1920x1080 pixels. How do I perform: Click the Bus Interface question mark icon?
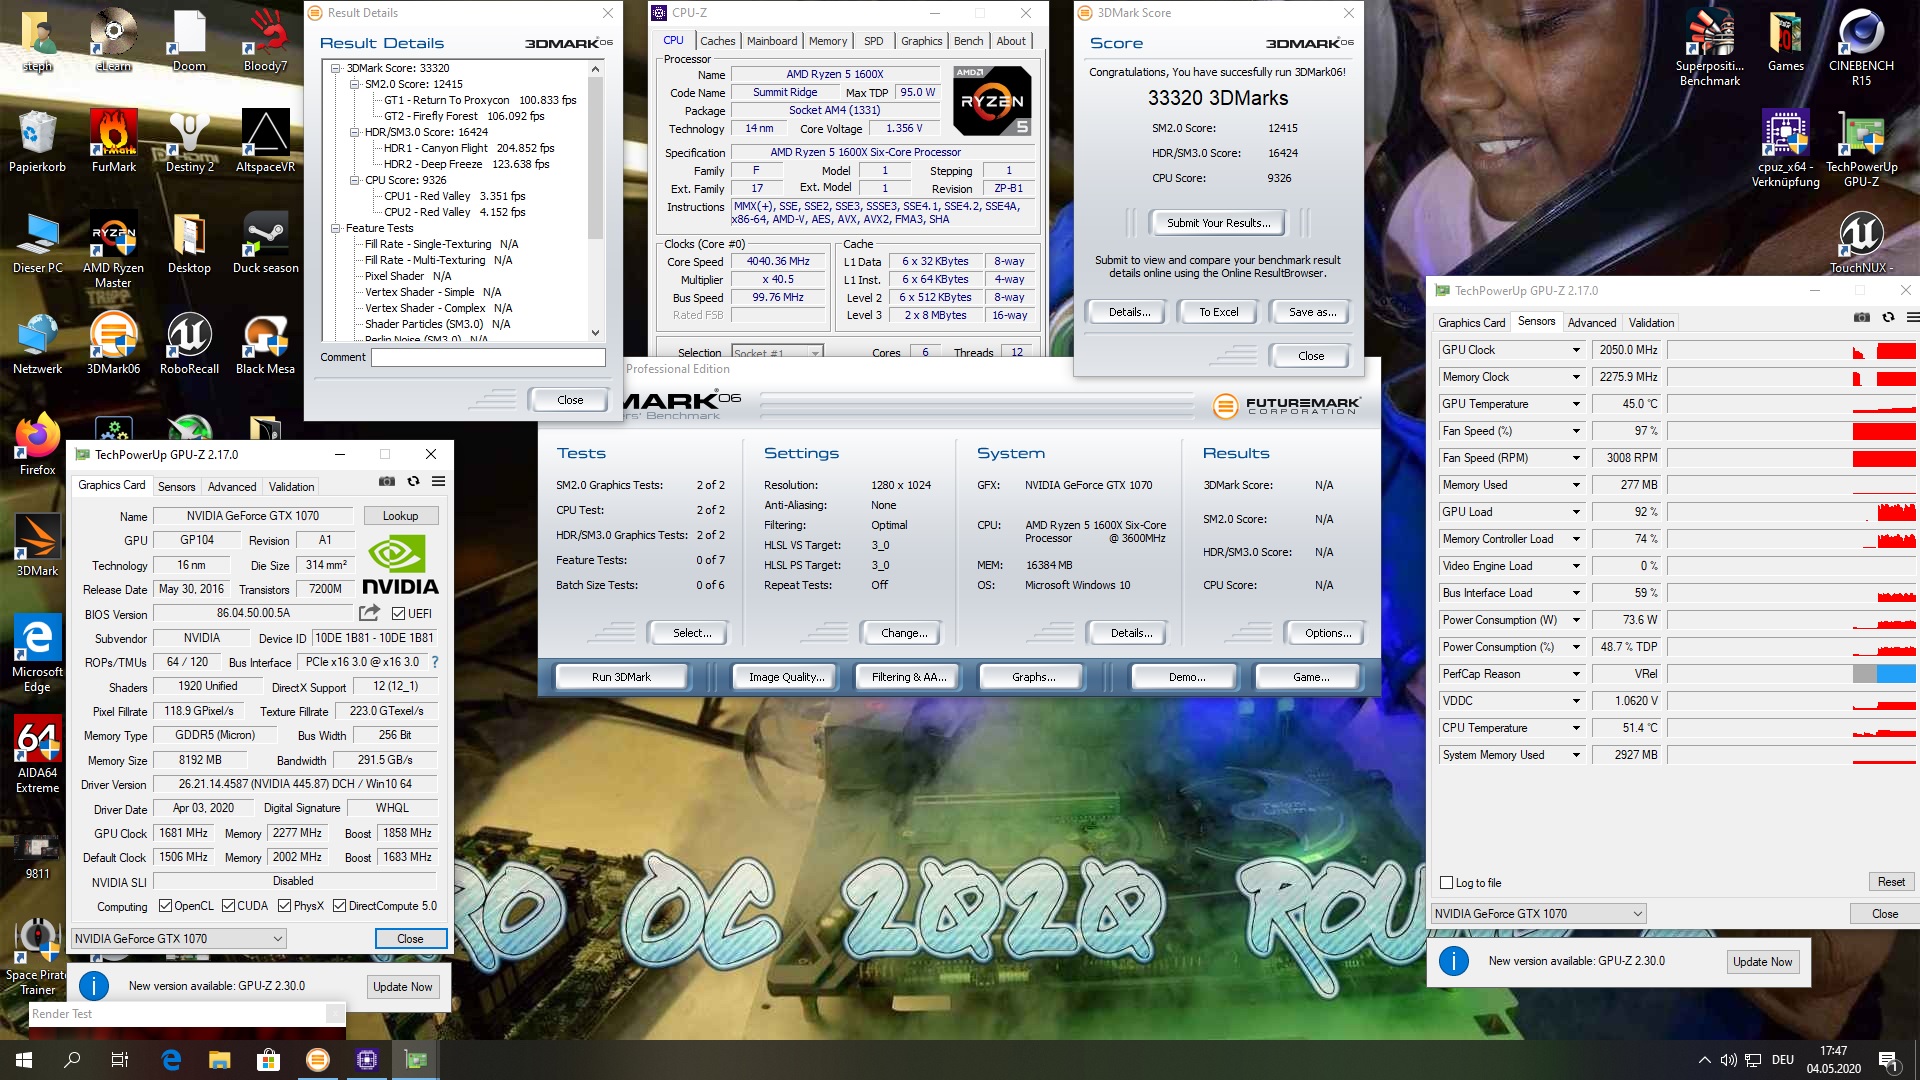(435, 662)
